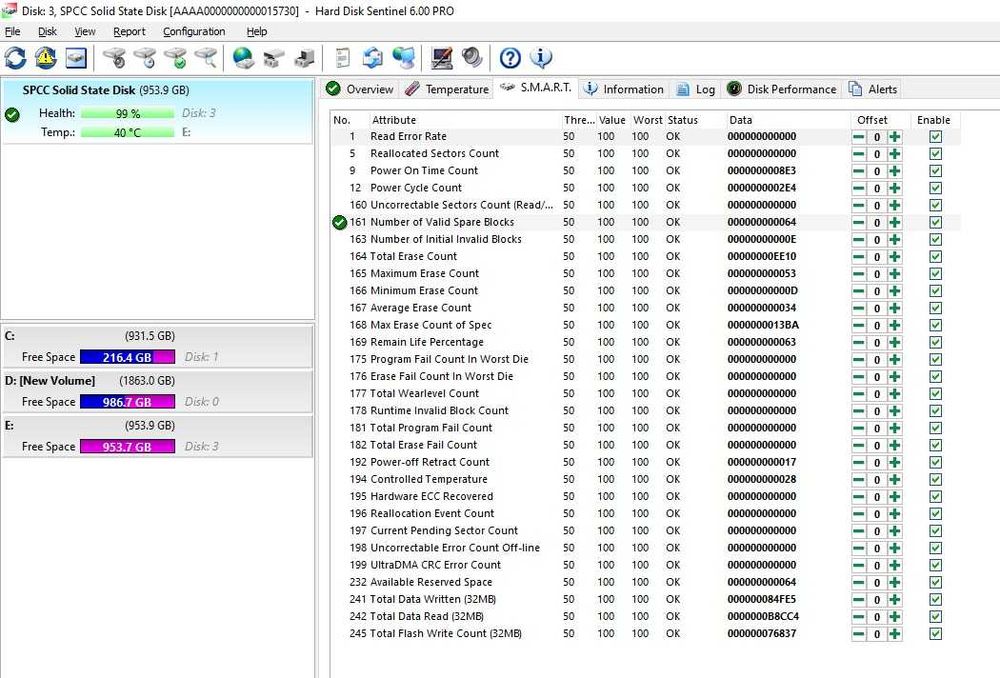Decrease offset for Average Erase Count
The height and width of the screenshot is (678, 1000).
pyautogui.click(x=859, y=308)
